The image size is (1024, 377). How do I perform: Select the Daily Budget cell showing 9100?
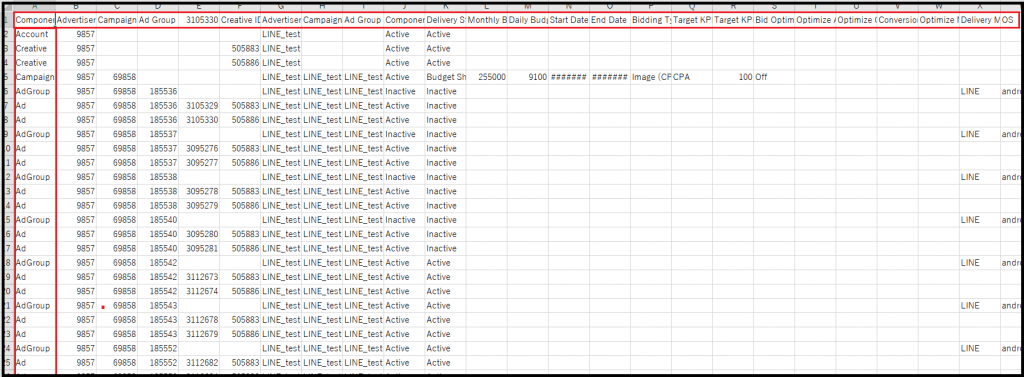(528, 77)
